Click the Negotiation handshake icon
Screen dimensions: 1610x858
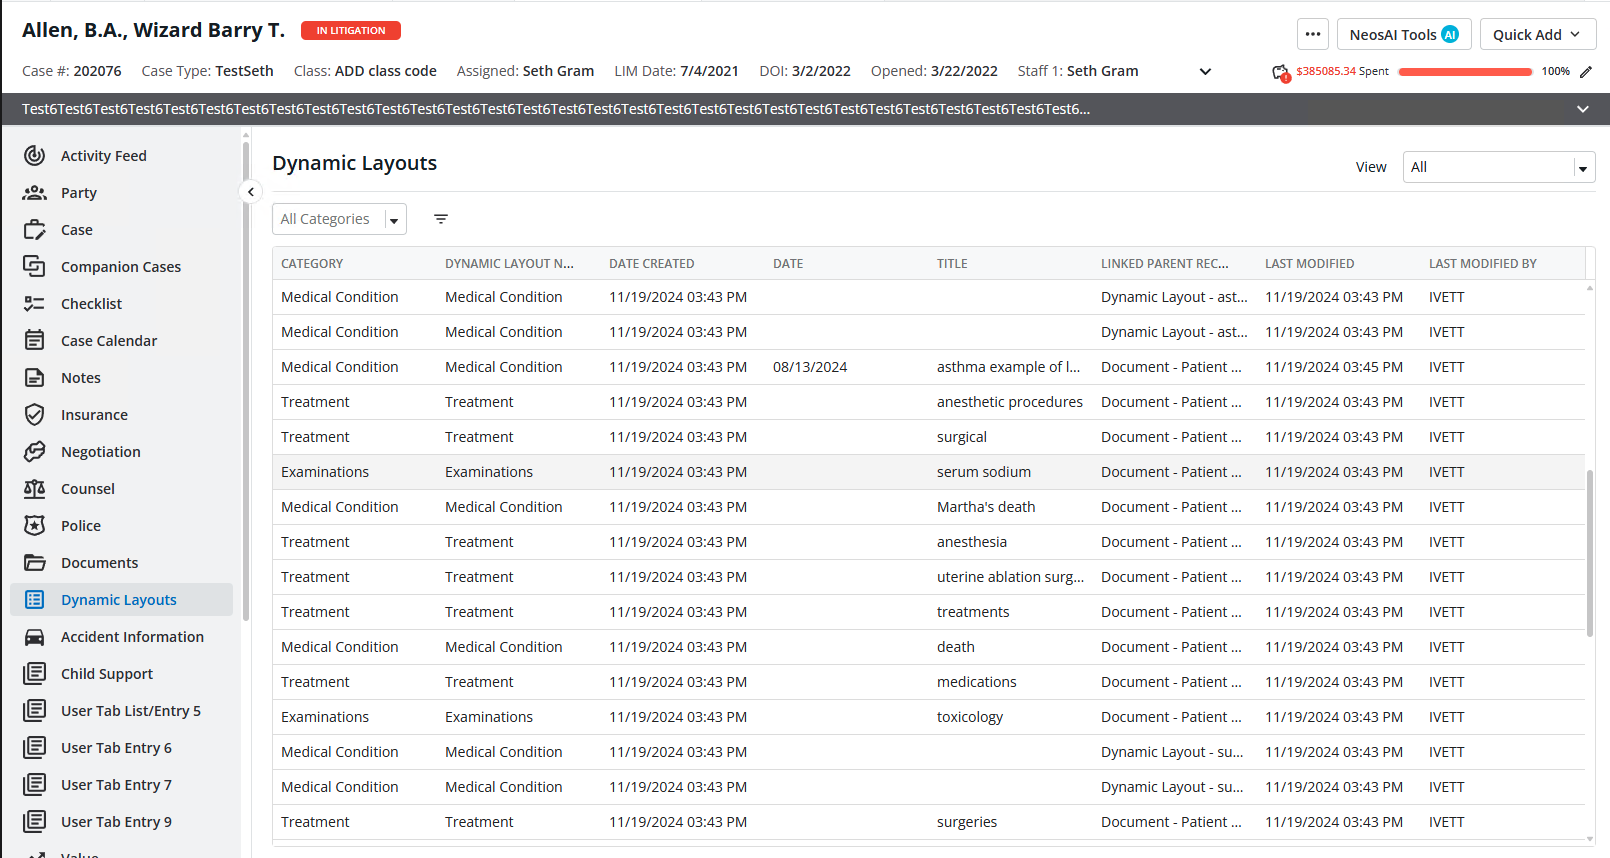coord(35,451)
